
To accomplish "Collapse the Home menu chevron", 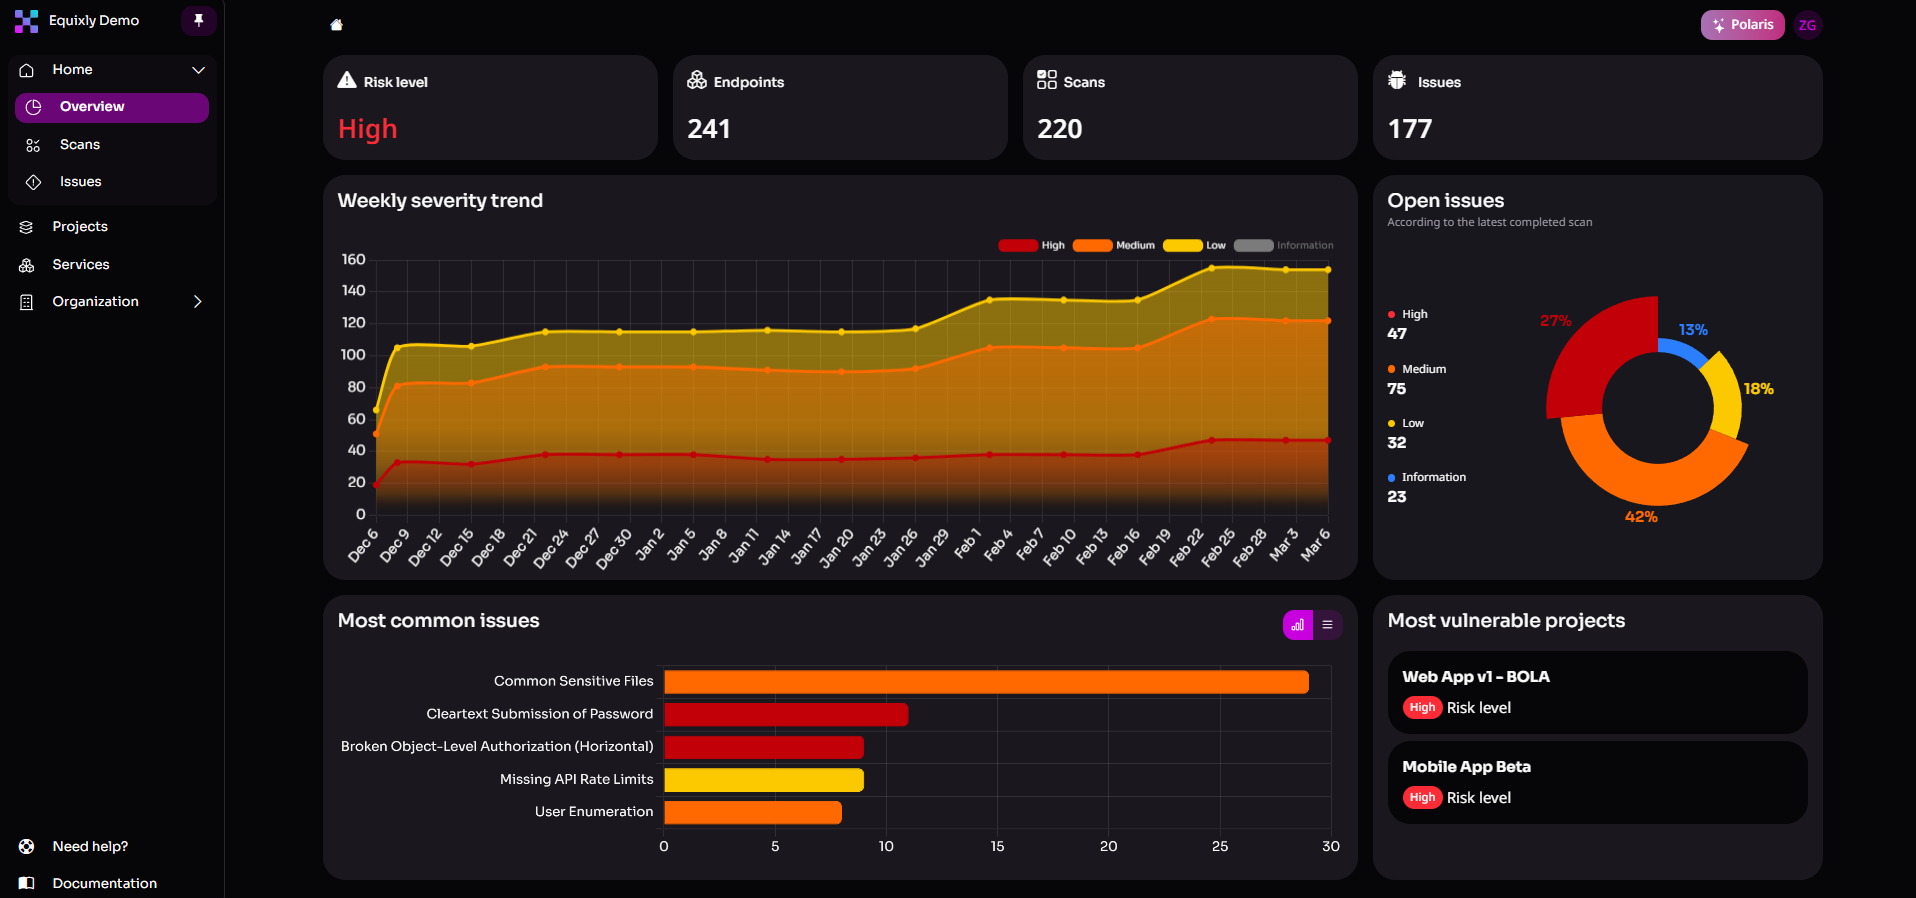I will (198, 70).
